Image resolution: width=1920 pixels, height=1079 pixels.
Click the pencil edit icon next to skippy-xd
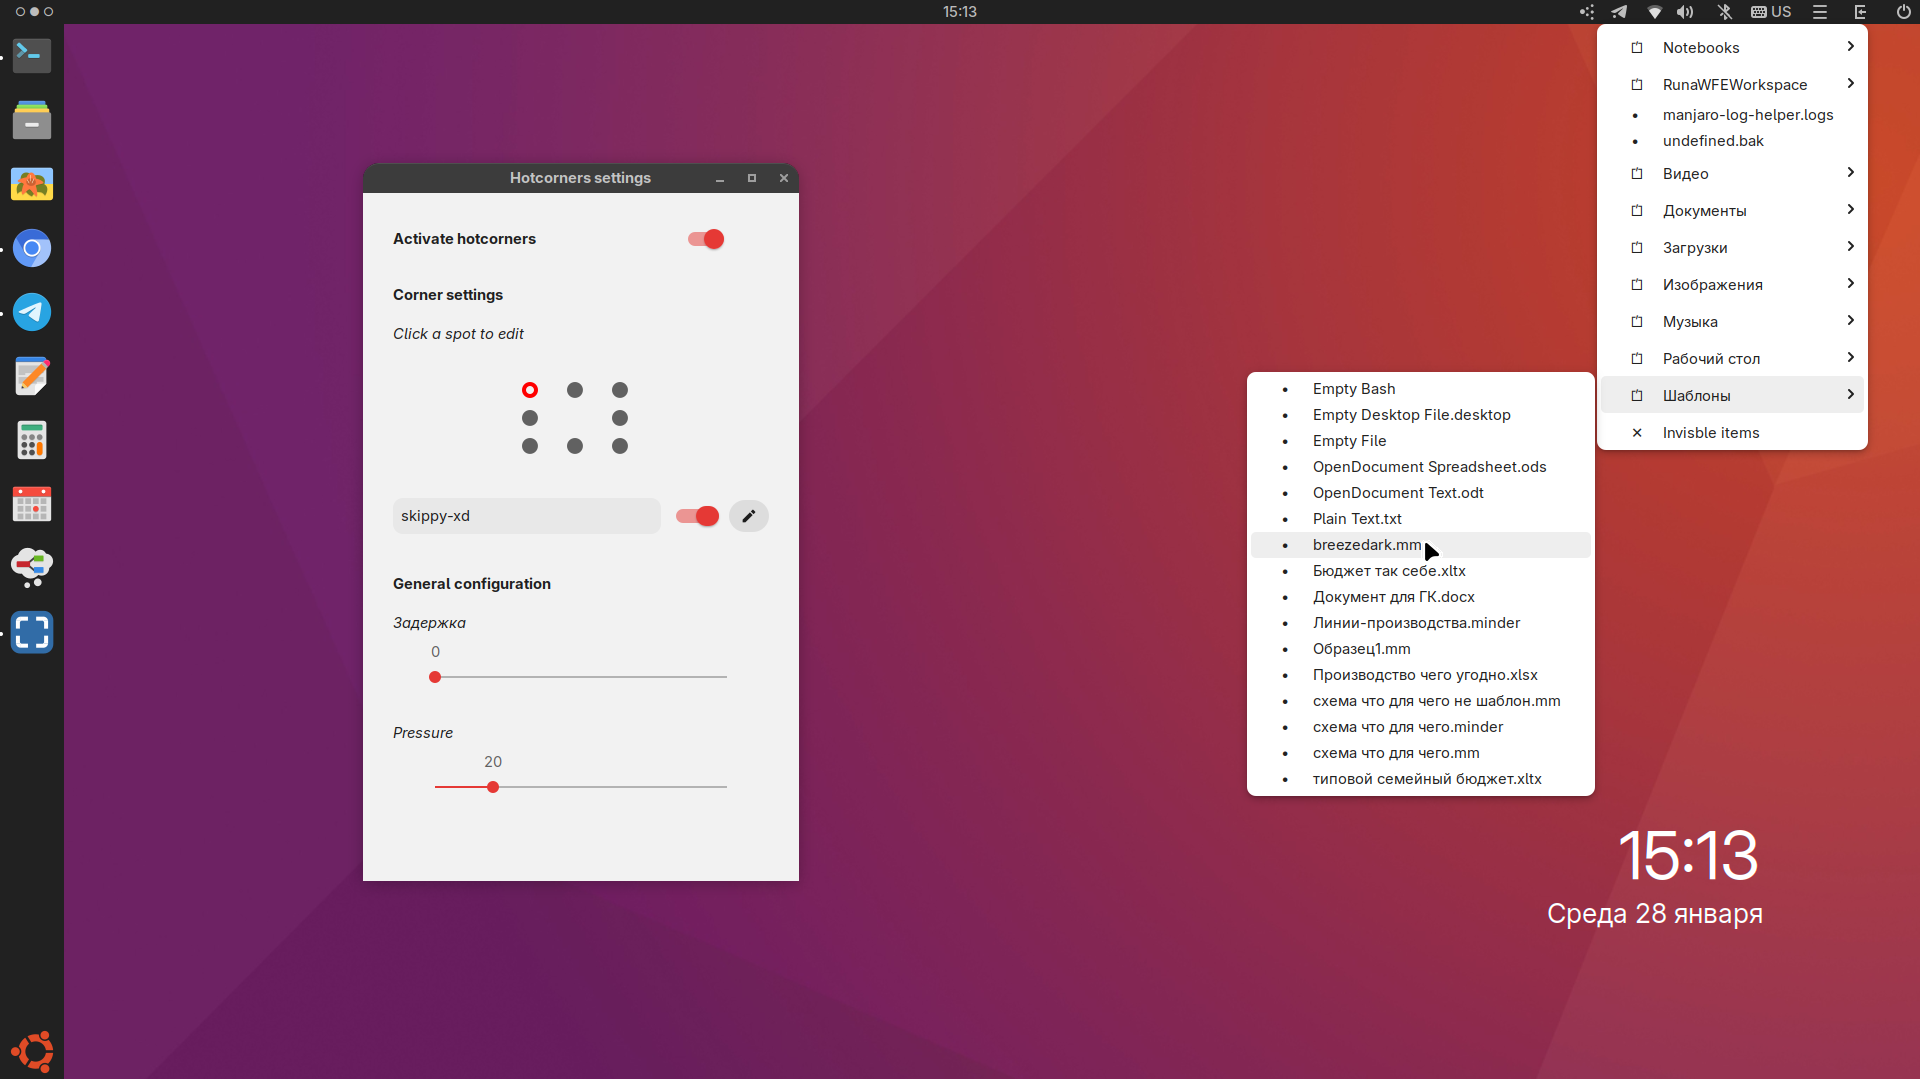[x=748, y=516]
